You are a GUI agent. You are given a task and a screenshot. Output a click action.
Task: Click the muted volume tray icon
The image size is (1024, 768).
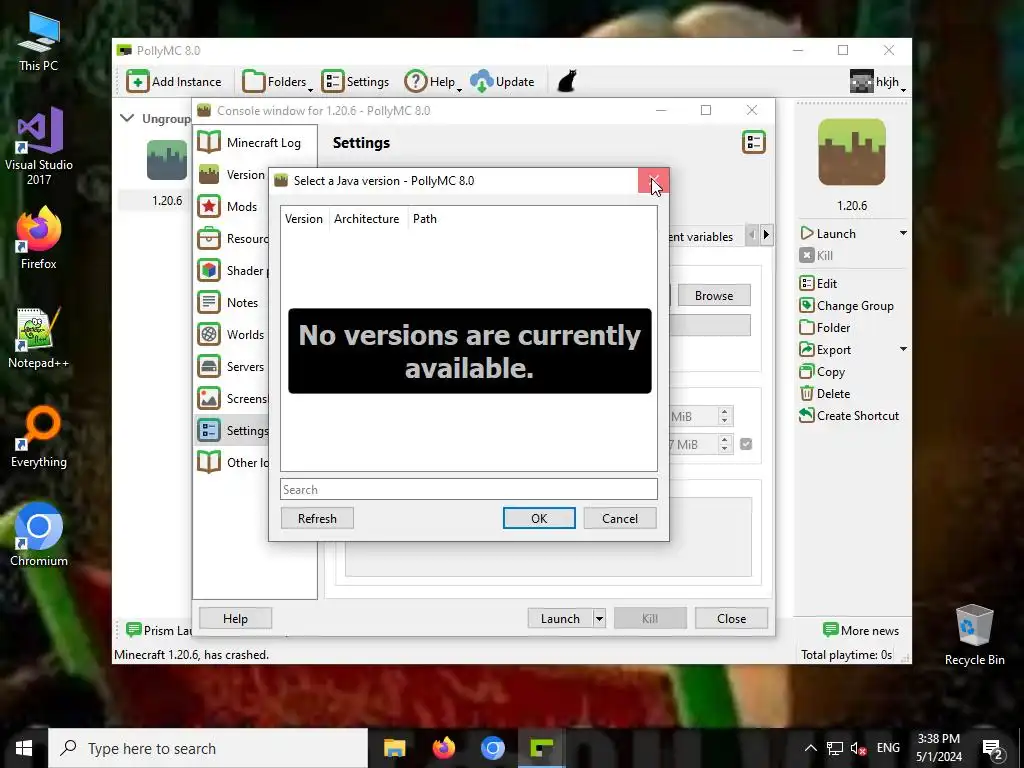point(858,748)
